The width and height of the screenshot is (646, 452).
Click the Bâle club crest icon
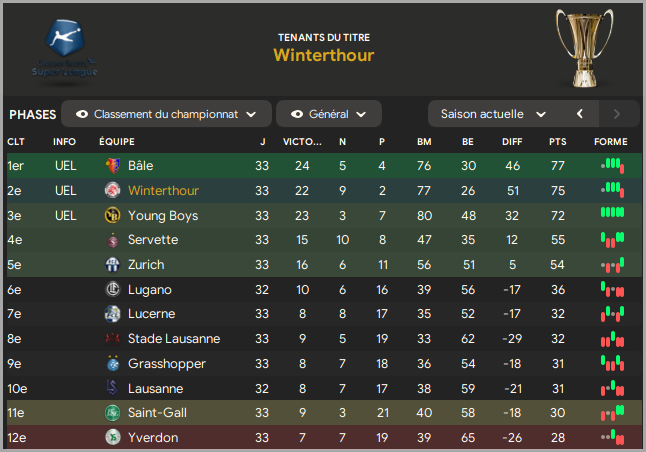112,166
